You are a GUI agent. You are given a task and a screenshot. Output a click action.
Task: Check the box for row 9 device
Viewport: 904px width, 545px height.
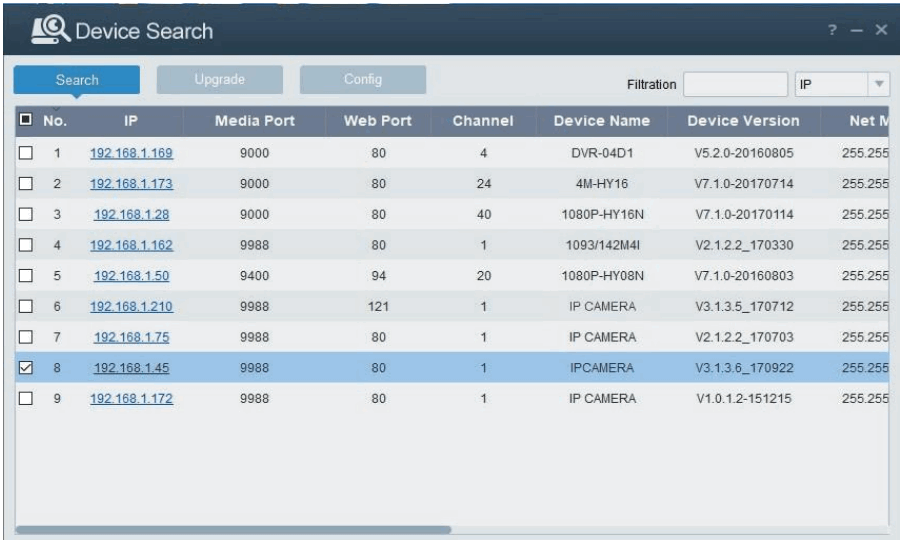26,399
